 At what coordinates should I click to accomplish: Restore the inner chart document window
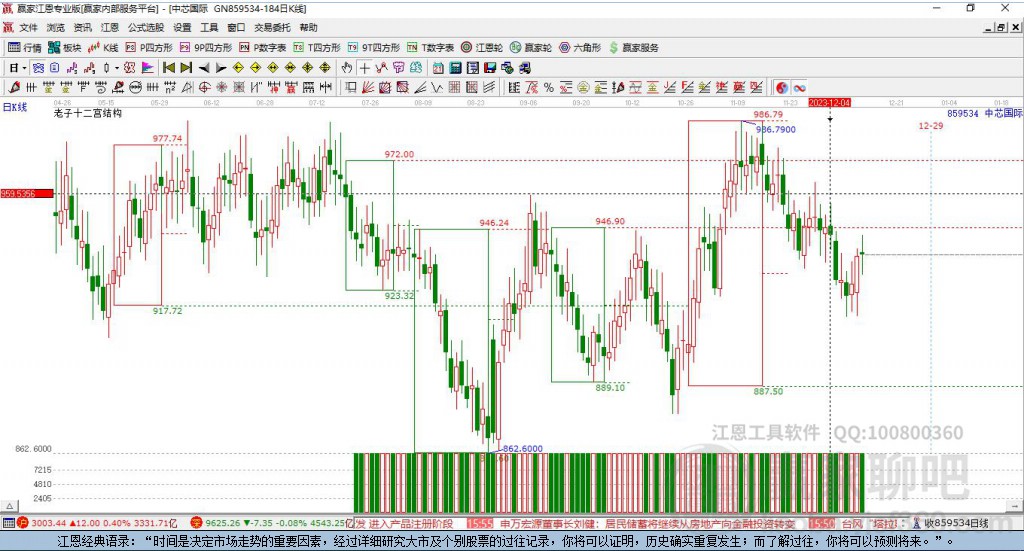click(x=1002, y=27)
